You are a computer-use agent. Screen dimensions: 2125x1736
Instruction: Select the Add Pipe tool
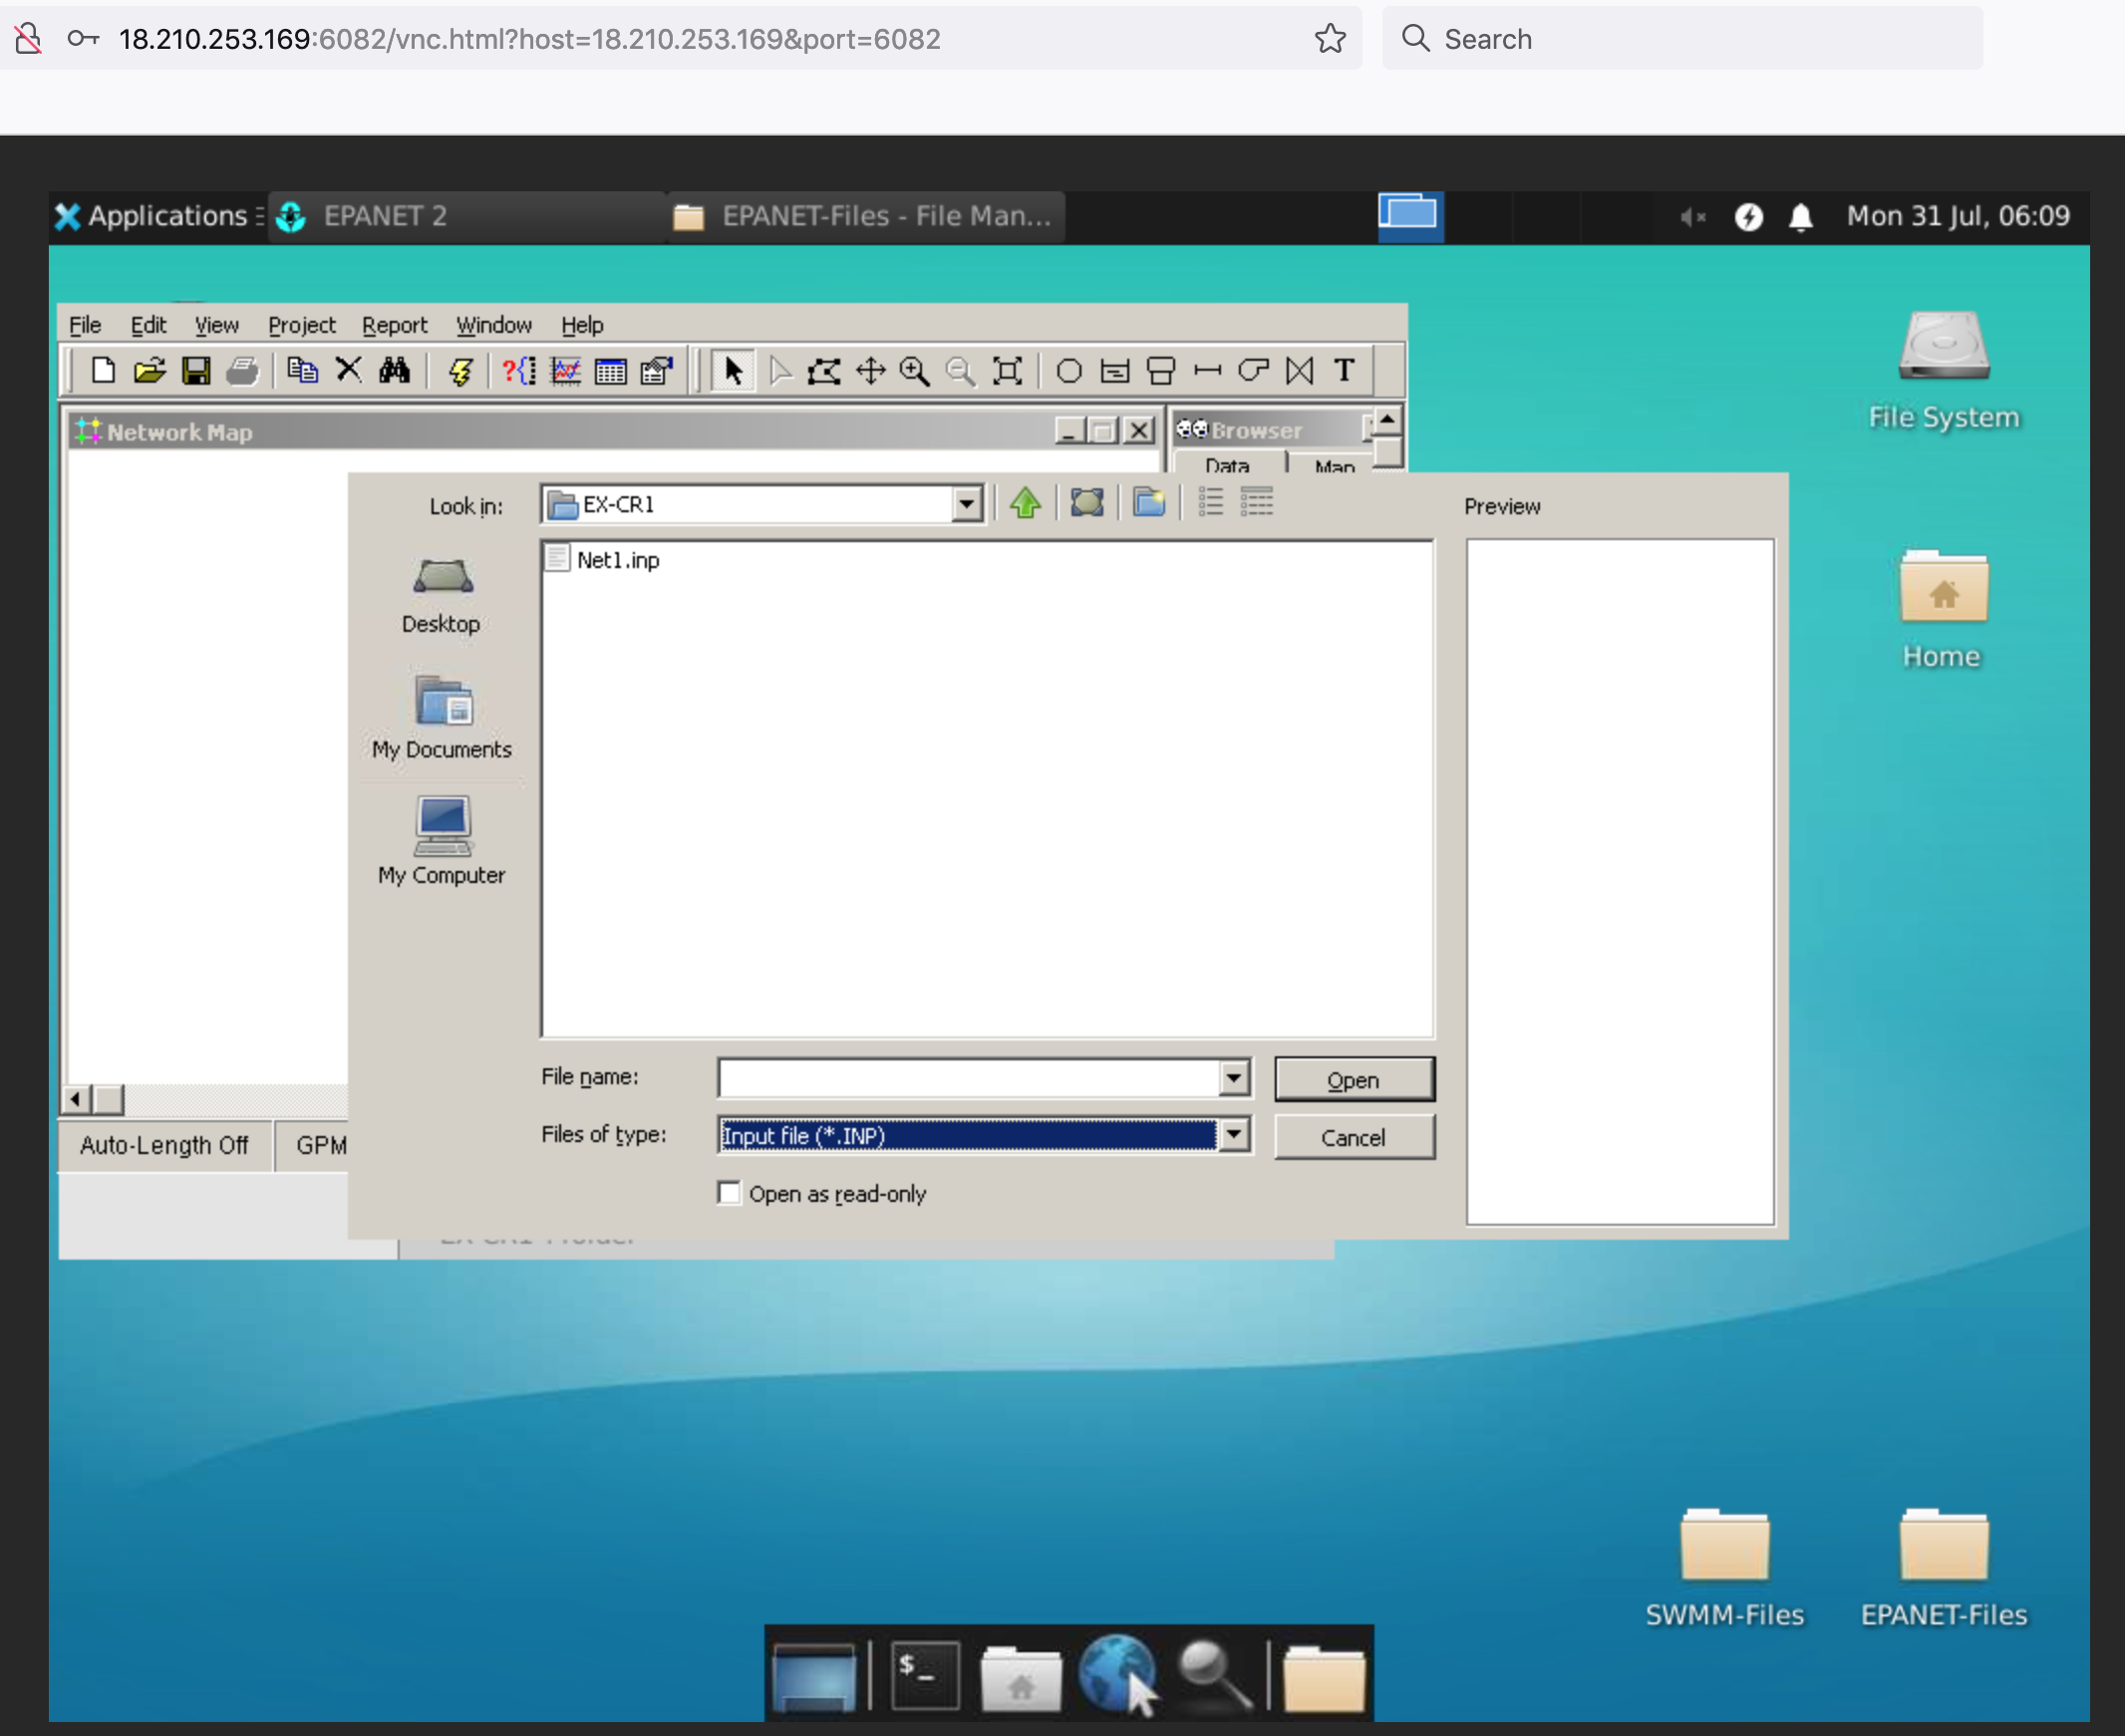[1207, 371]
